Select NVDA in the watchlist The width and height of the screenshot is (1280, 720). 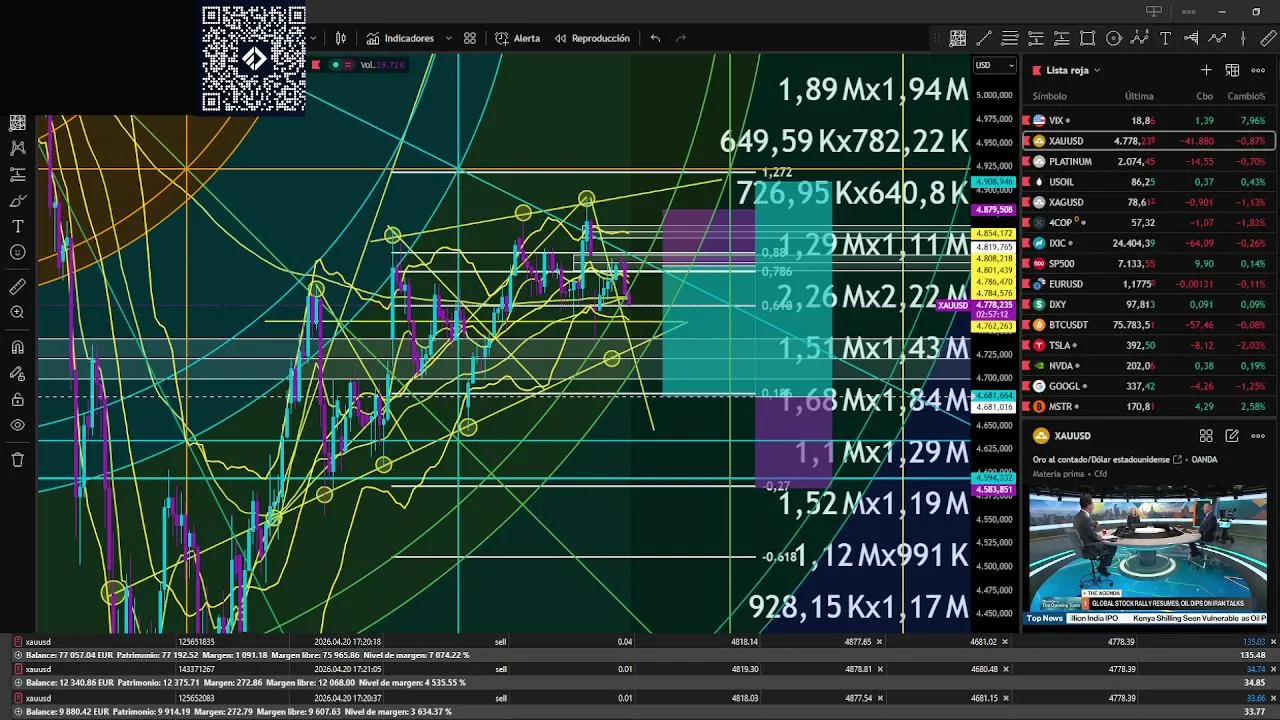(1149, 366)
